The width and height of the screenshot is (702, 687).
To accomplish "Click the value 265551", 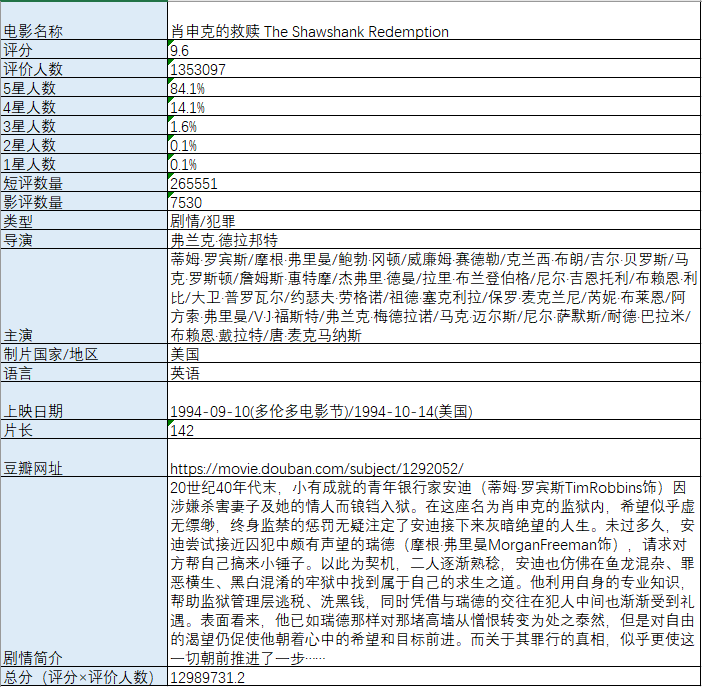I will click(194, 184).
